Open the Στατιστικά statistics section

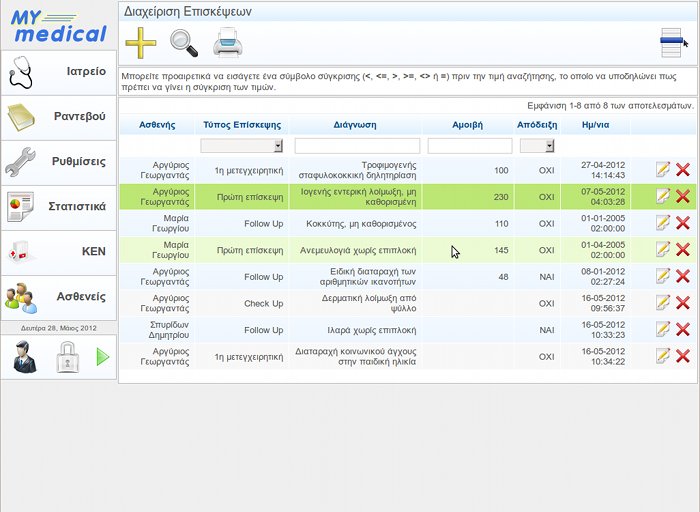click(58, 208)
